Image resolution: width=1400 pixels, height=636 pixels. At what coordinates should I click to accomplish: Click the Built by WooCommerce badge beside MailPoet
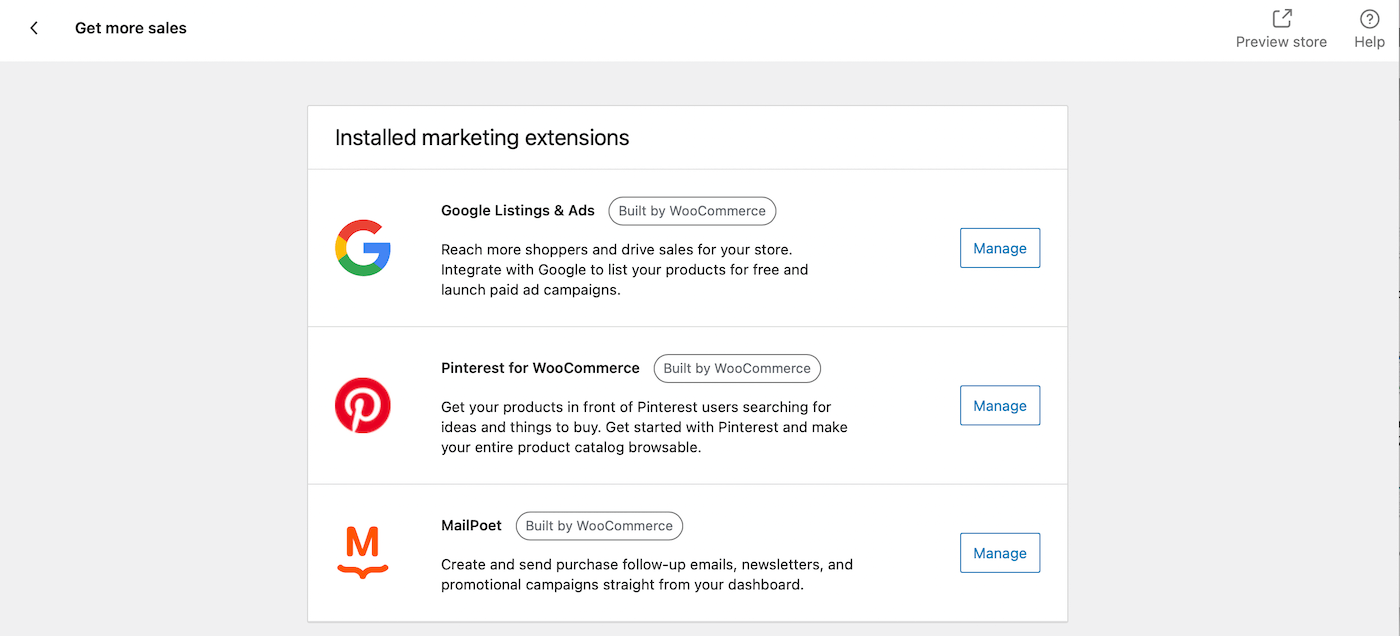[x=599, y=526]
